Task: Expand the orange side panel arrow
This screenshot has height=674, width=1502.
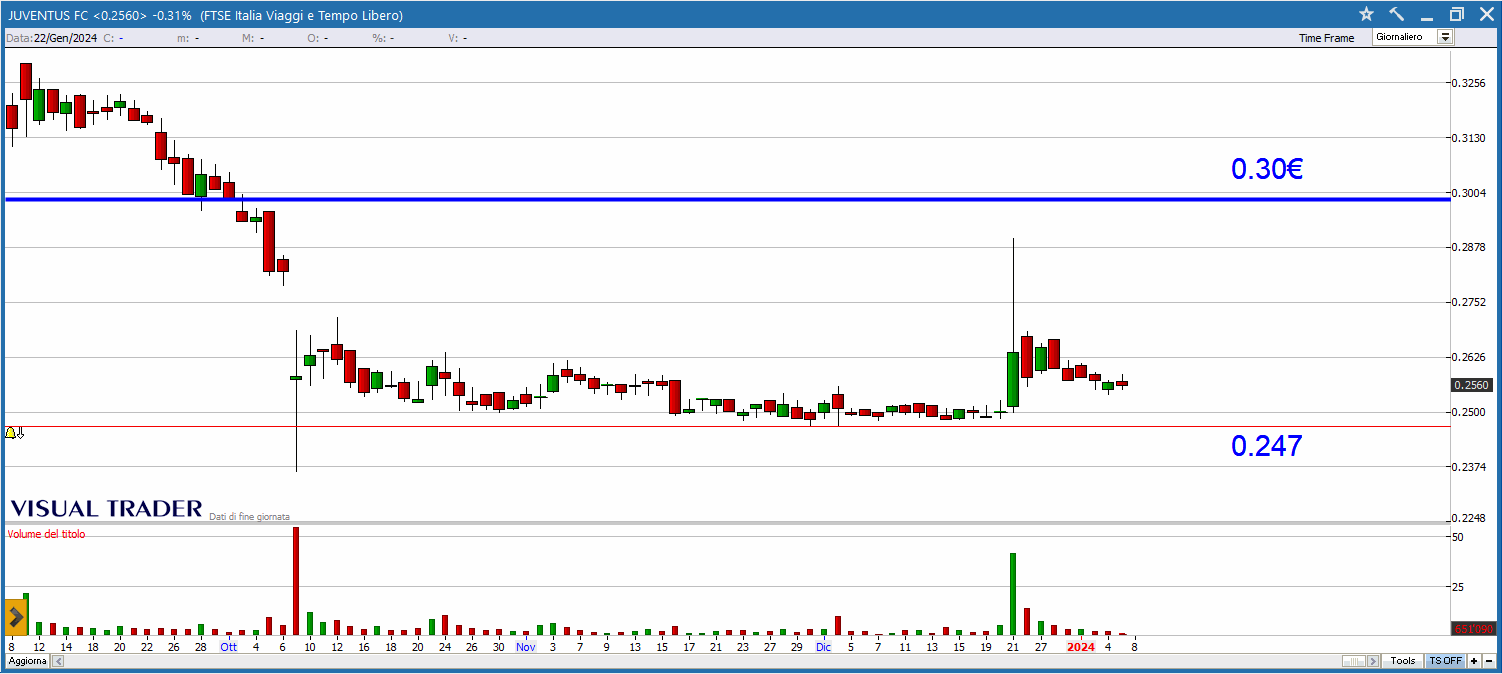Action: (x=15, y=617)
